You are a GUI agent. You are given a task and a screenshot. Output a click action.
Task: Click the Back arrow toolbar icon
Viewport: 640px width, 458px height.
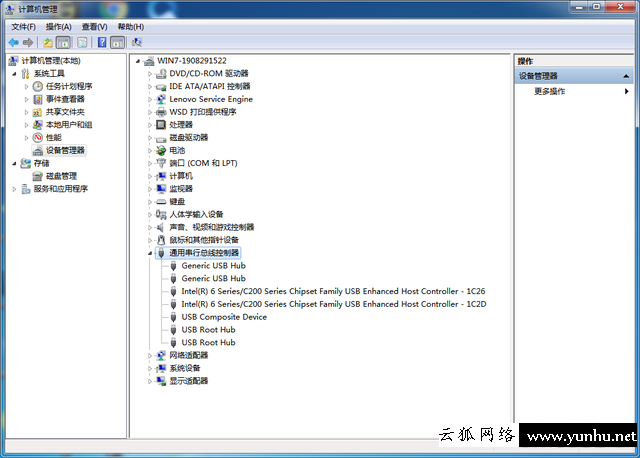[x=13, y=42]
